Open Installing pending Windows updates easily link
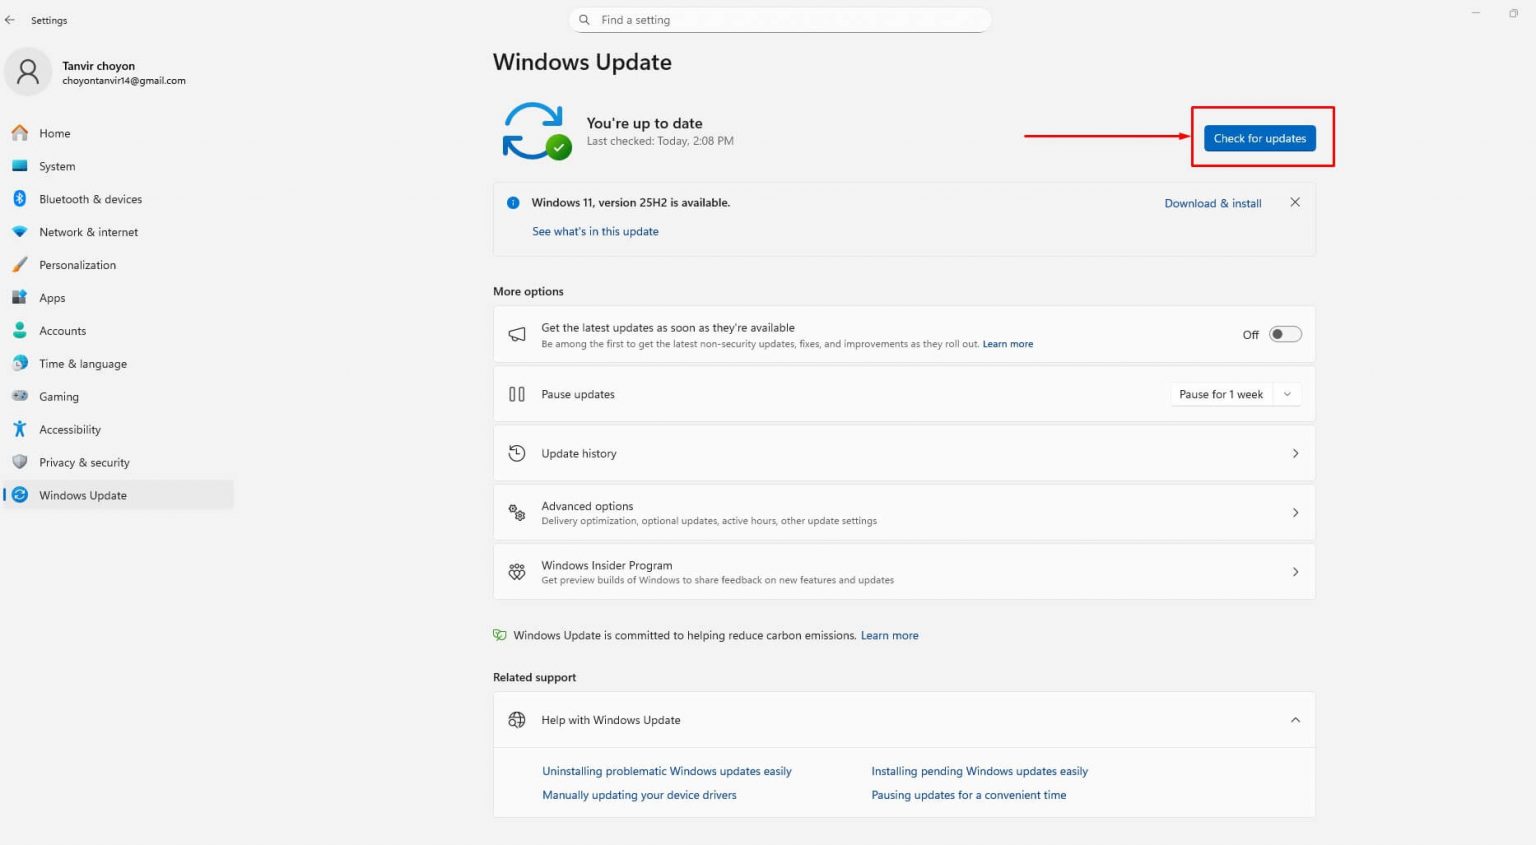Image resolution: width=1536 pixels, height=845 pixels. (979, 771)
